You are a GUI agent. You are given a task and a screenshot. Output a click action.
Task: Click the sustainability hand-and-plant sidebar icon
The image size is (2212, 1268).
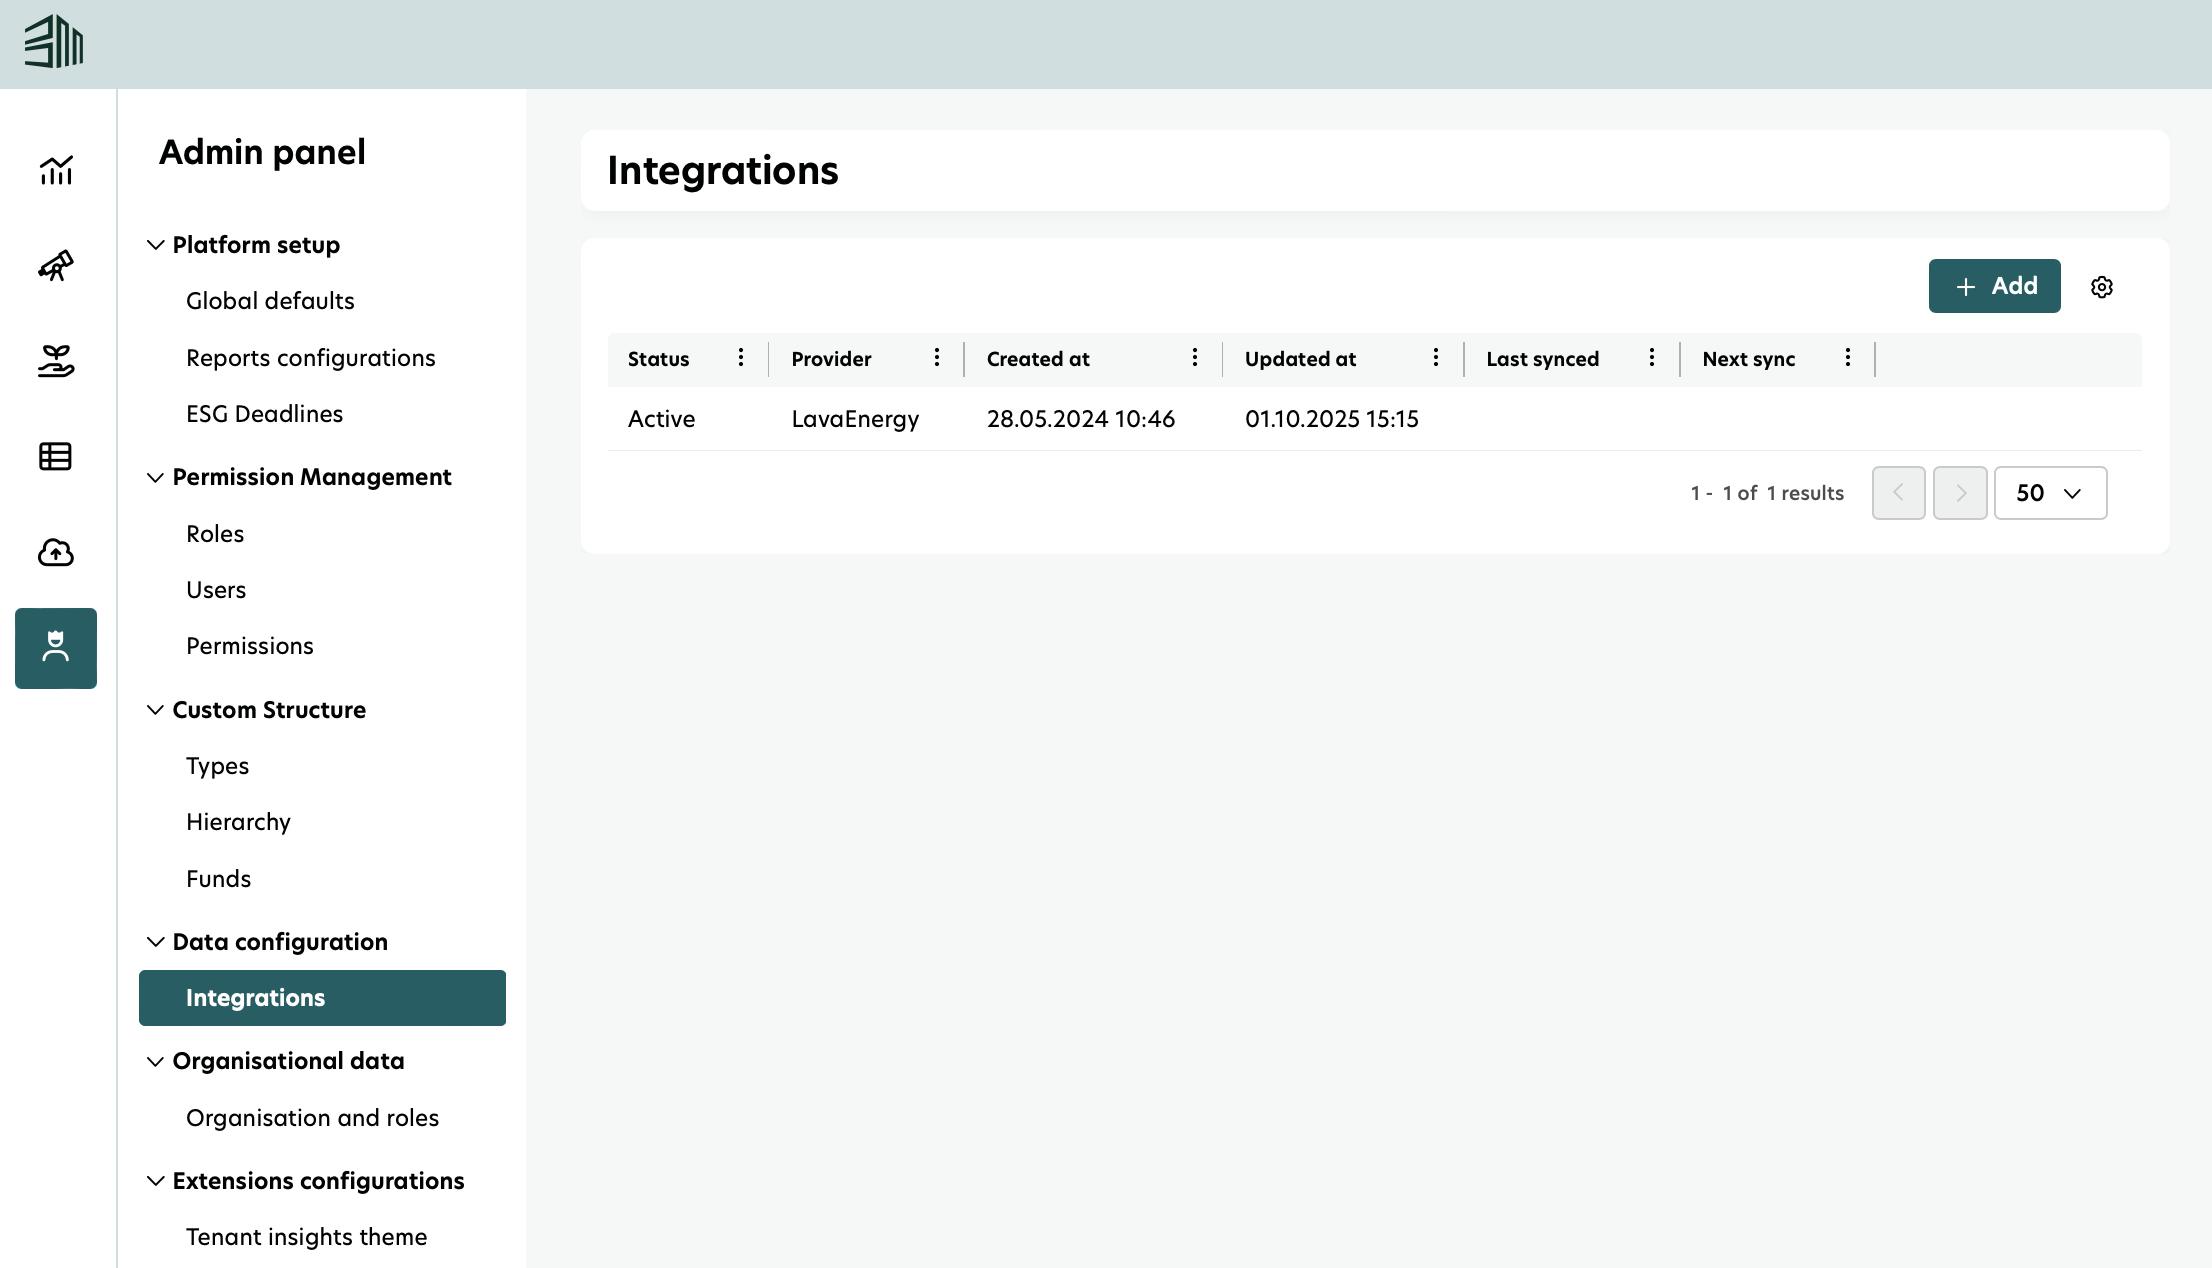coord(56,361)
